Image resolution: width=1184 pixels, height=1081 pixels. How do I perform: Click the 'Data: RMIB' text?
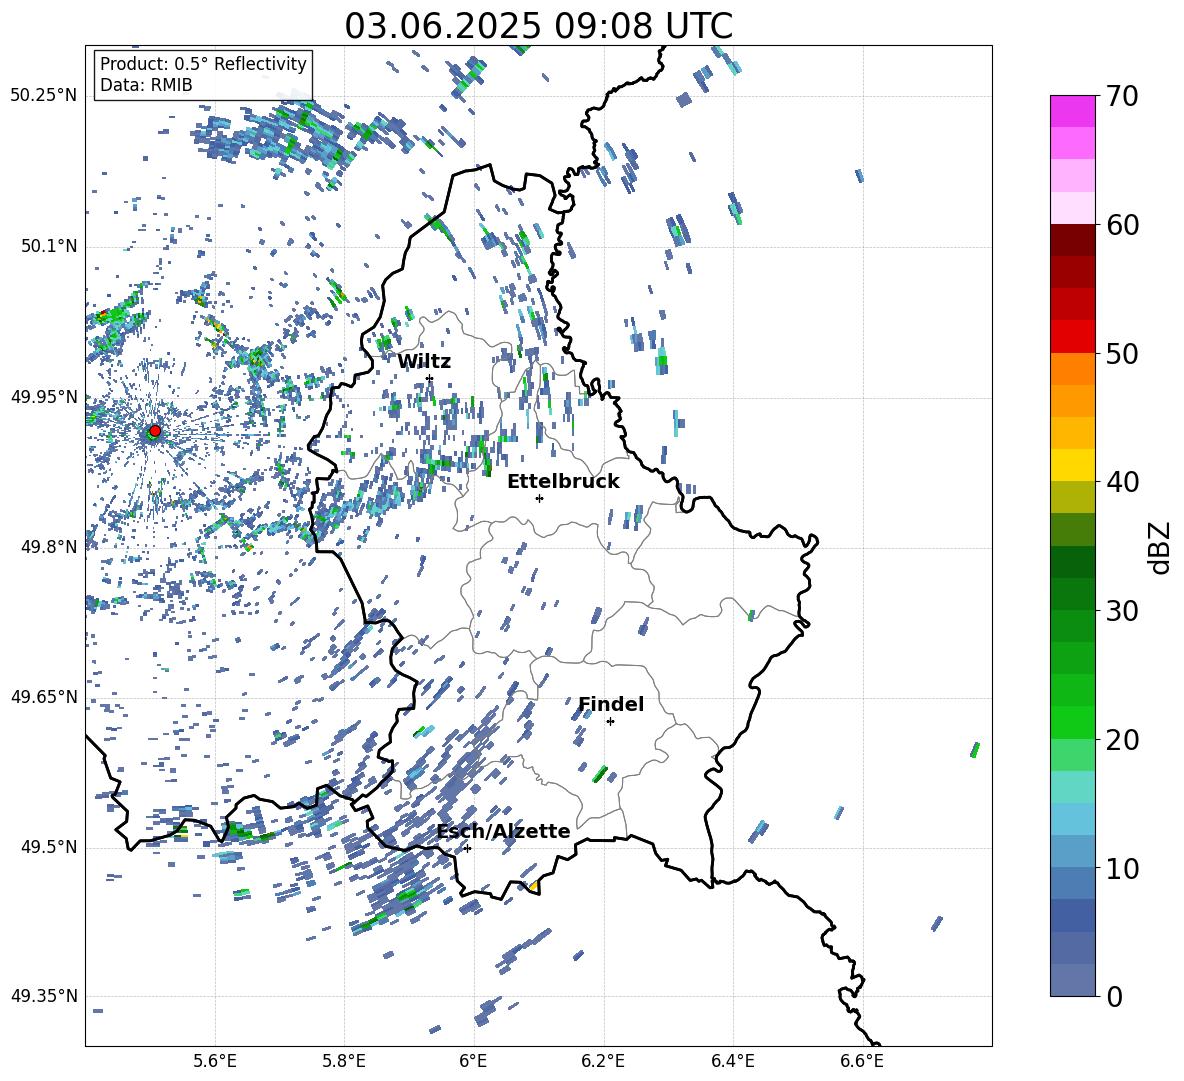point(146,85)
